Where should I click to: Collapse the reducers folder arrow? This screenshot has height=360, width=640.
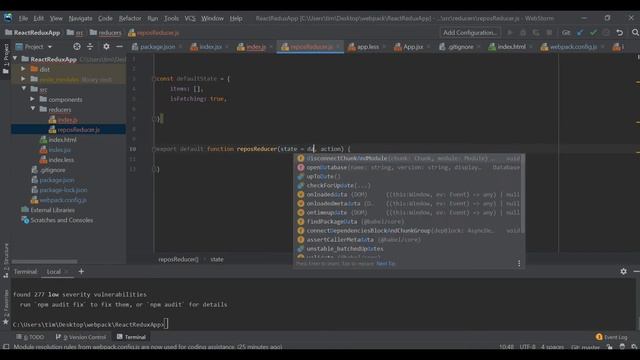[33, 109]
